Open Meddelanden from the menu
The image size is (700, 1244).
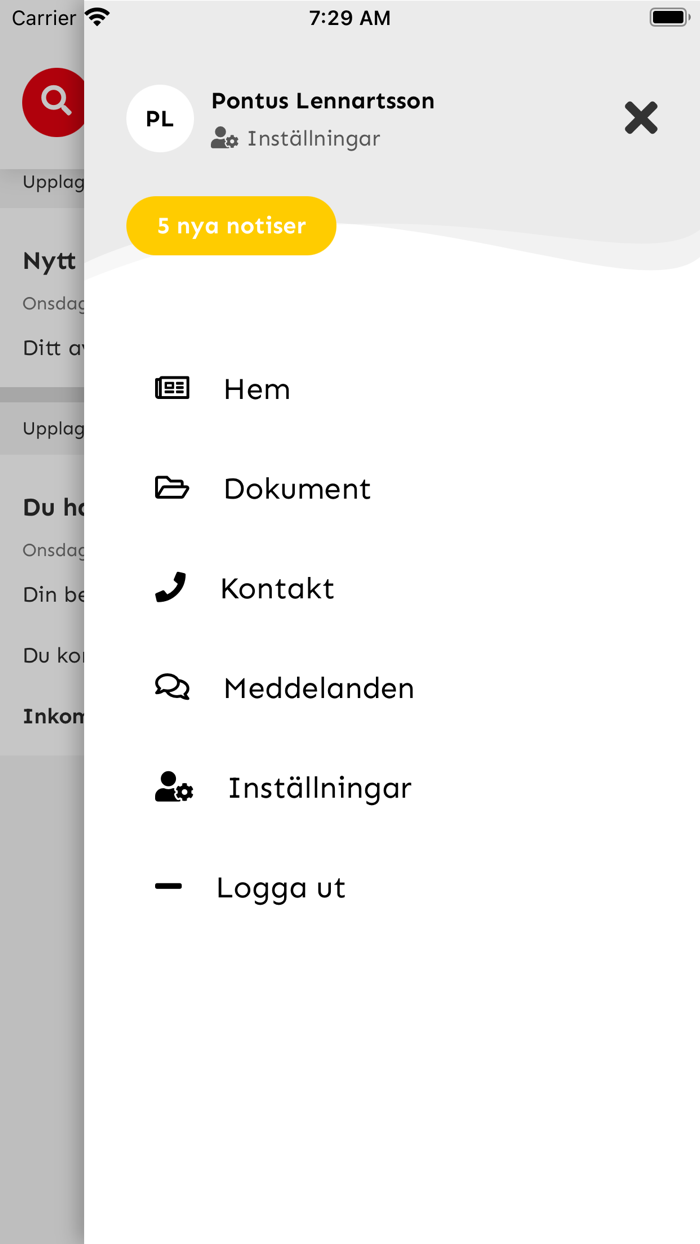click(319, 688)
